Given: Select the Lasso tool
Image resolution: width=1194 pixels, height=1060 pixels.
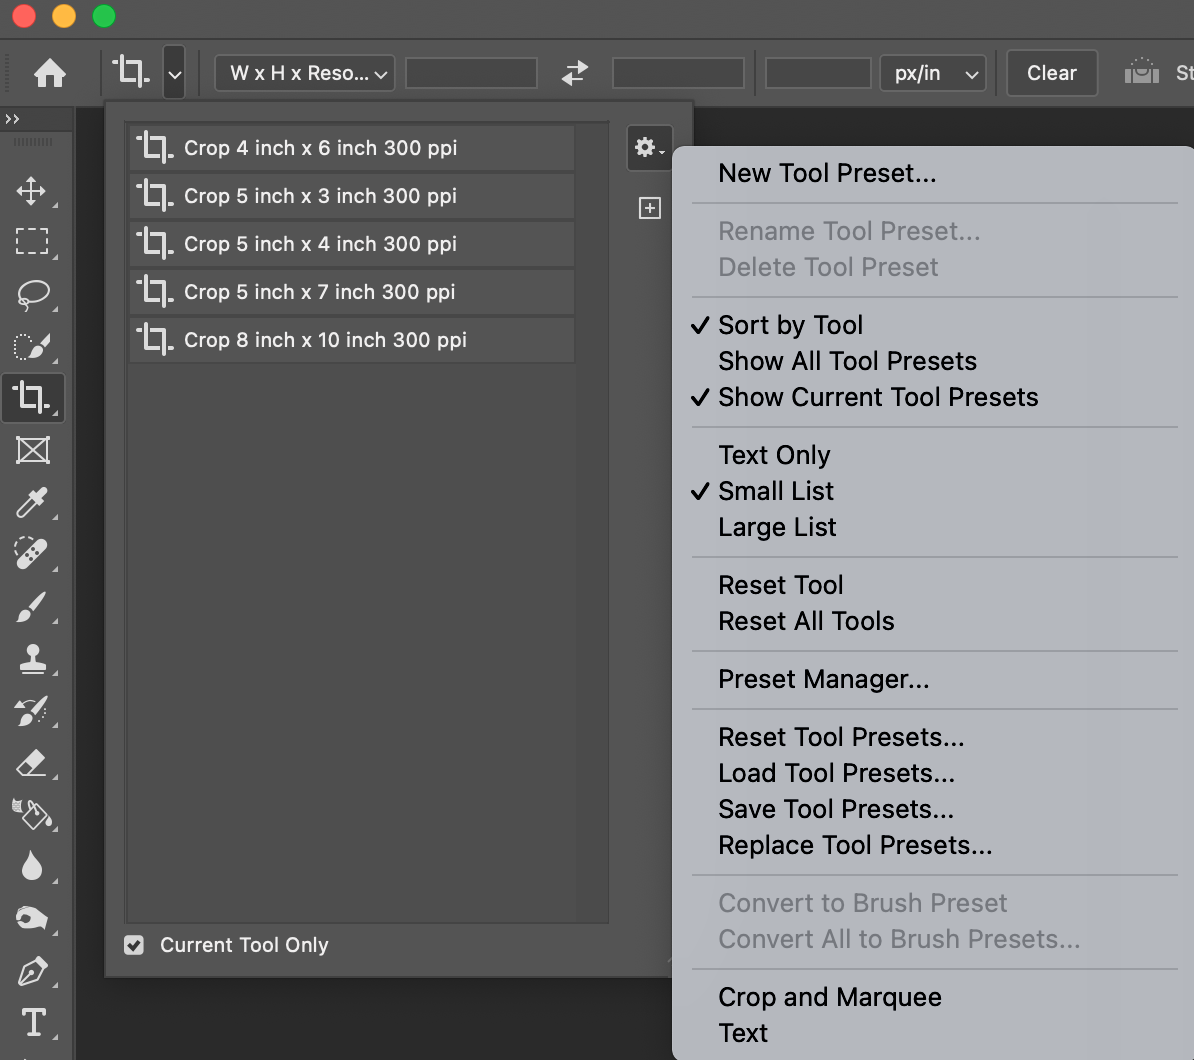Looking at the screenshot, I should (32, 294).
